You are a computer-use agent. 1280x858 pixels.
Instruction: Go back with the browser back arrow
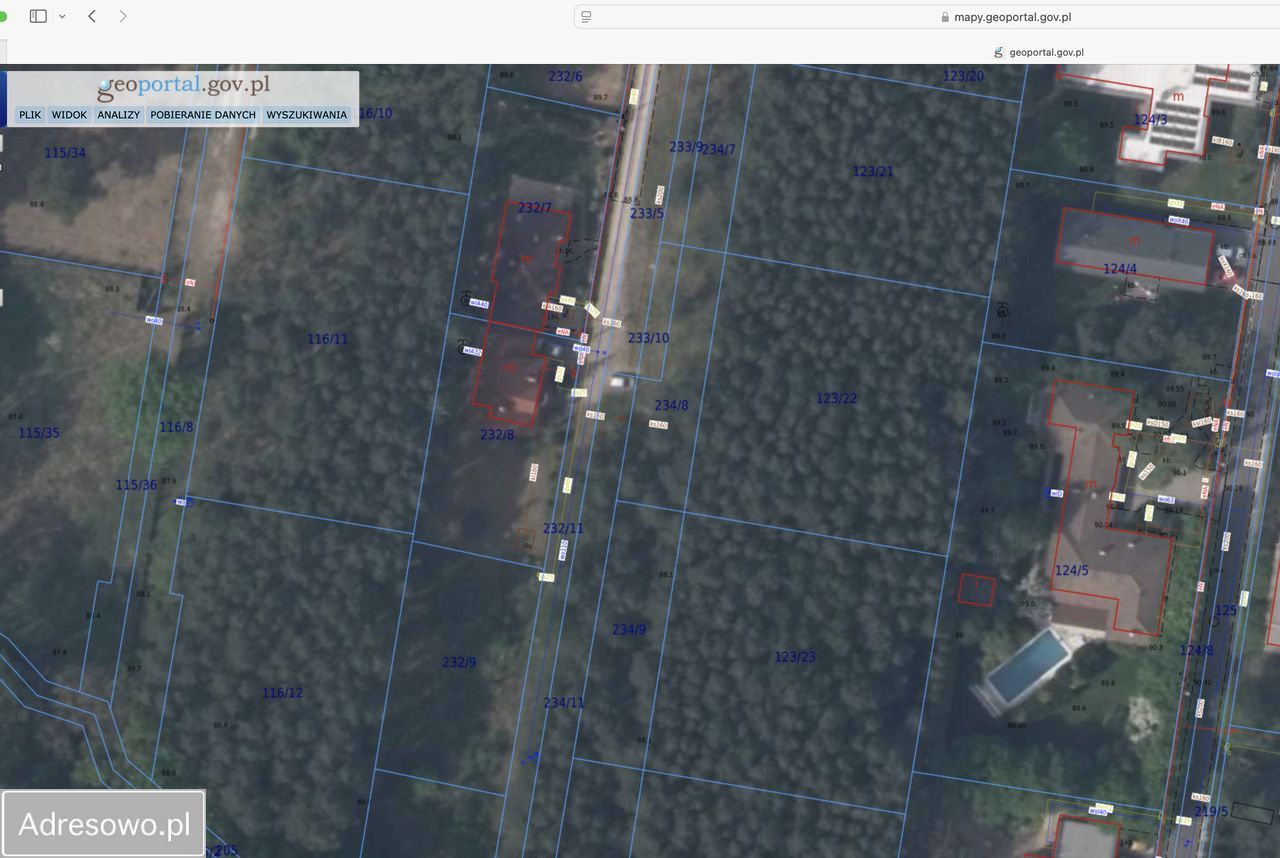tap(92, 16)
